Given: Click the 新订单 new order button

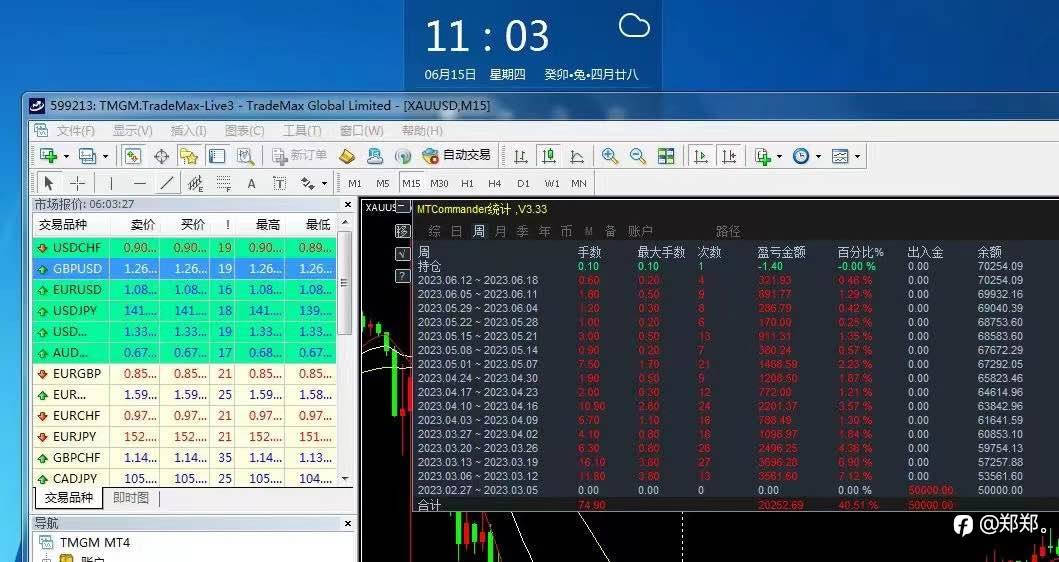Looking at the screenshot, I should (x=300, y=156).
